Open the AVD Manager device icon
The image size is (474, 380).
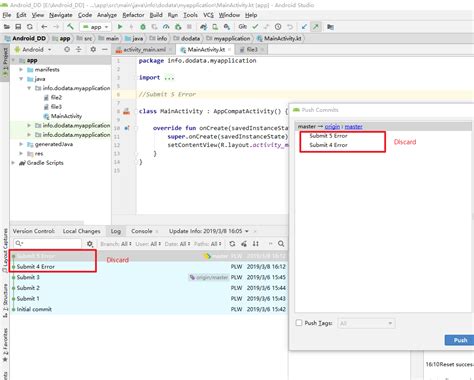[x=215, y=27]
